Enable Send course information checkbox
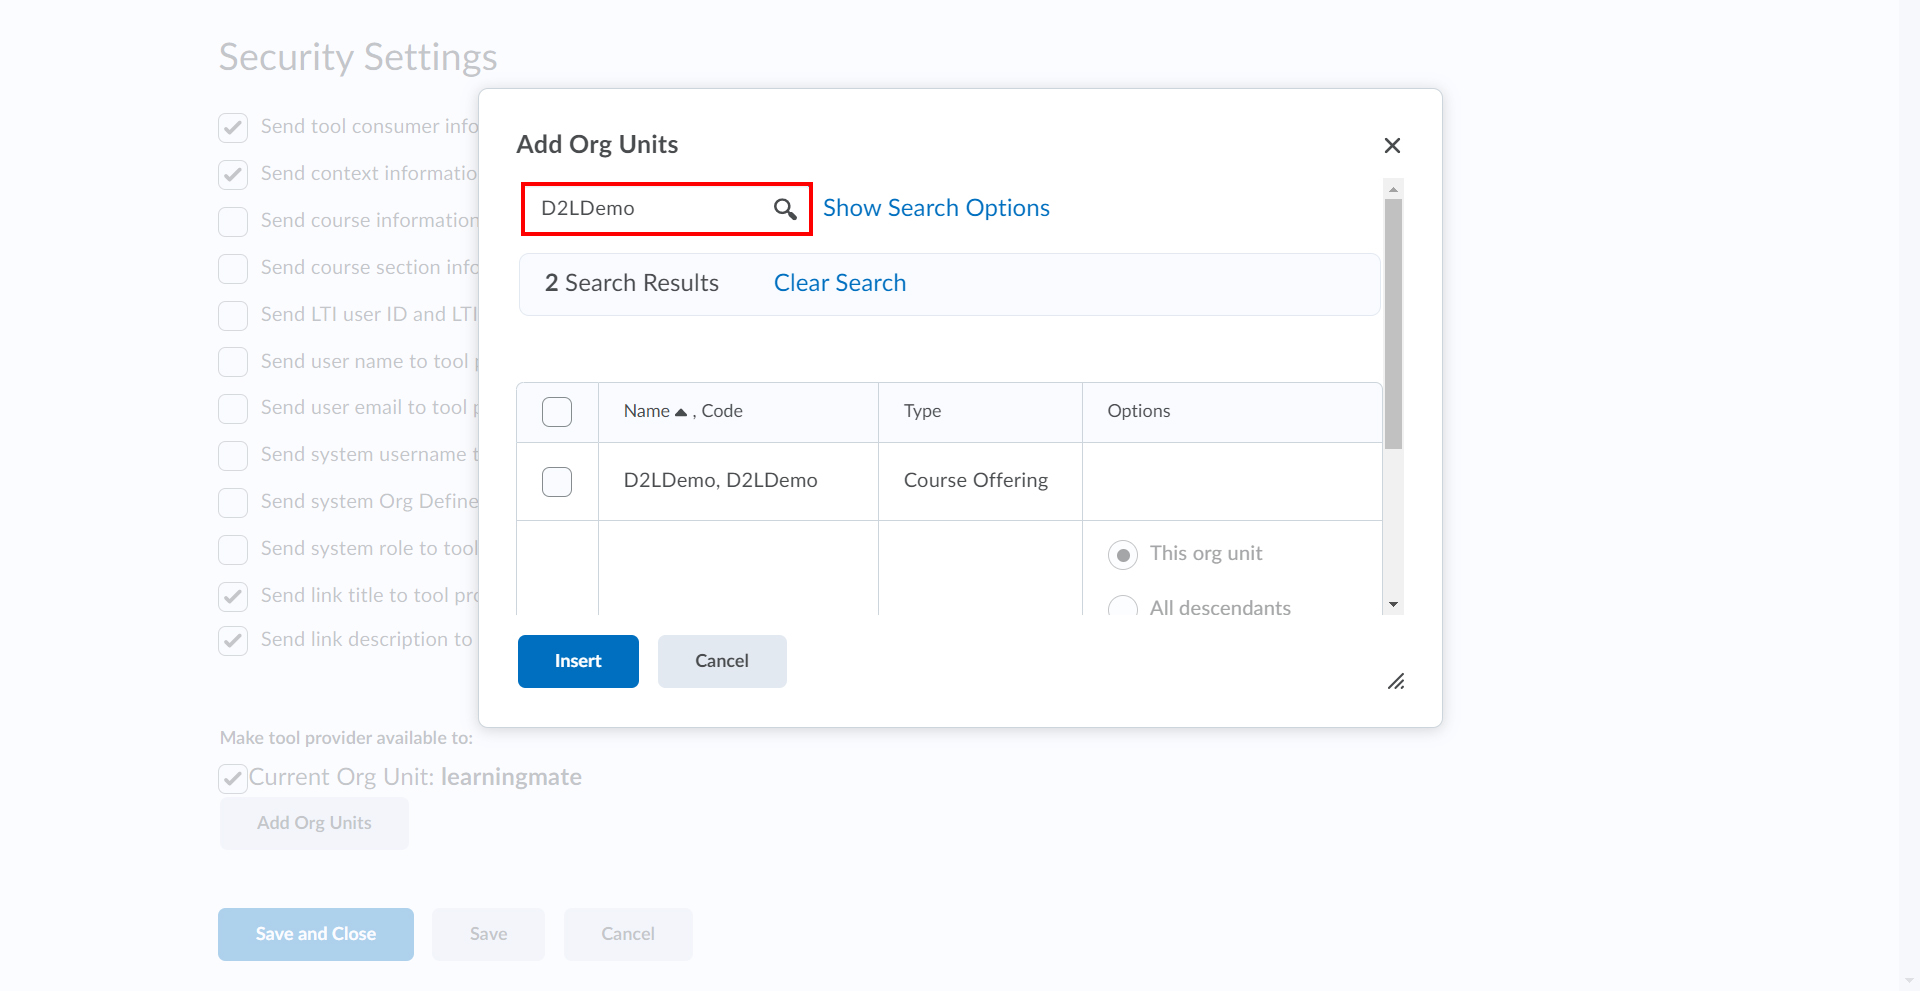The width and height of the screenshot is (1920, 991). [233, 222]
